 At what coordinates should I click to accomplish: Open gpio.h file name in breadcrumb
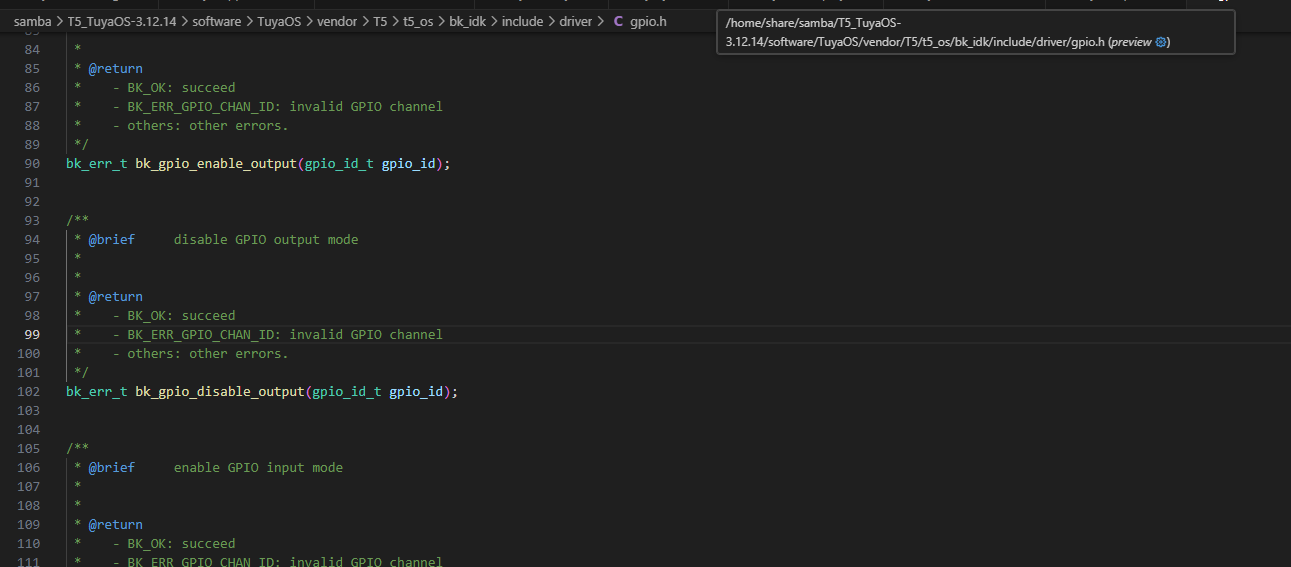(x=648, y=21)
